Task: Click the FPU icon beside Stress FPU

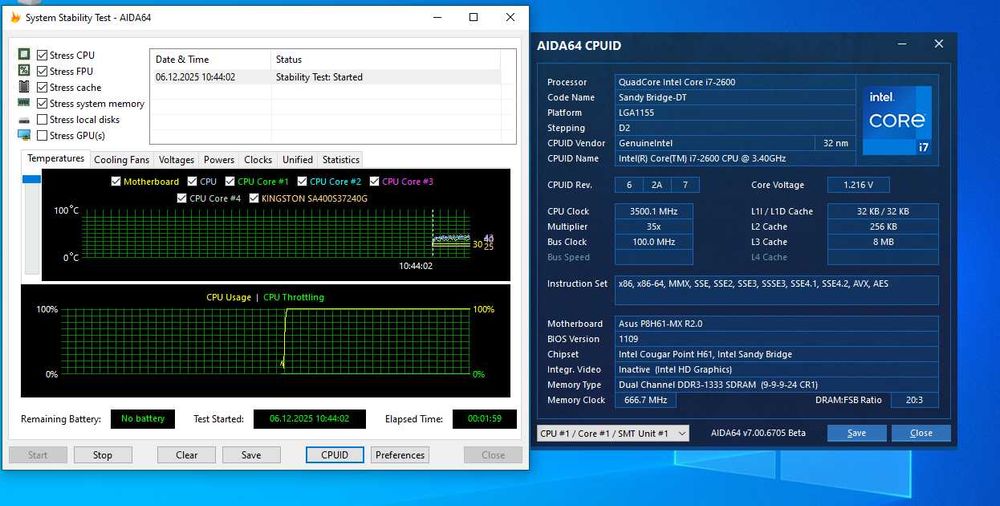Action: point(24,71)
